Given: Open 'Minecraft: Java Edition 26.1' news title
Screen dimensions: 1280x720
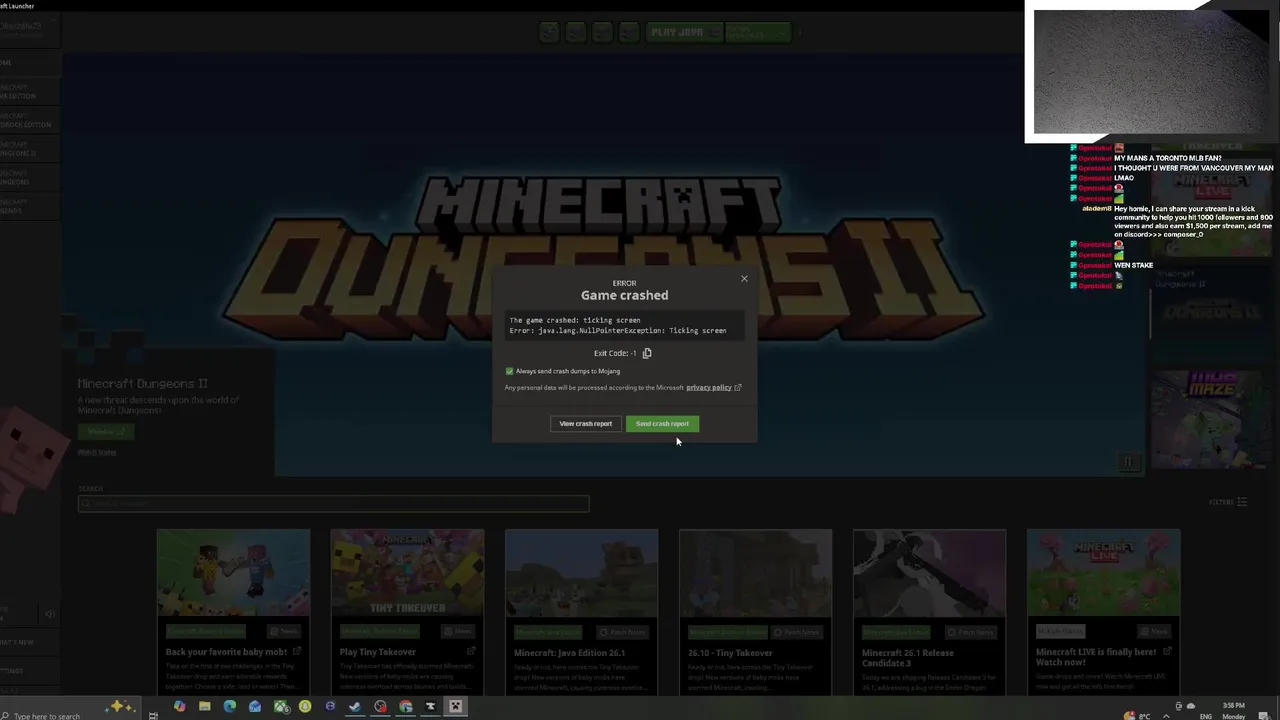Looking at the screenshot, I should [x=569, y=652].
